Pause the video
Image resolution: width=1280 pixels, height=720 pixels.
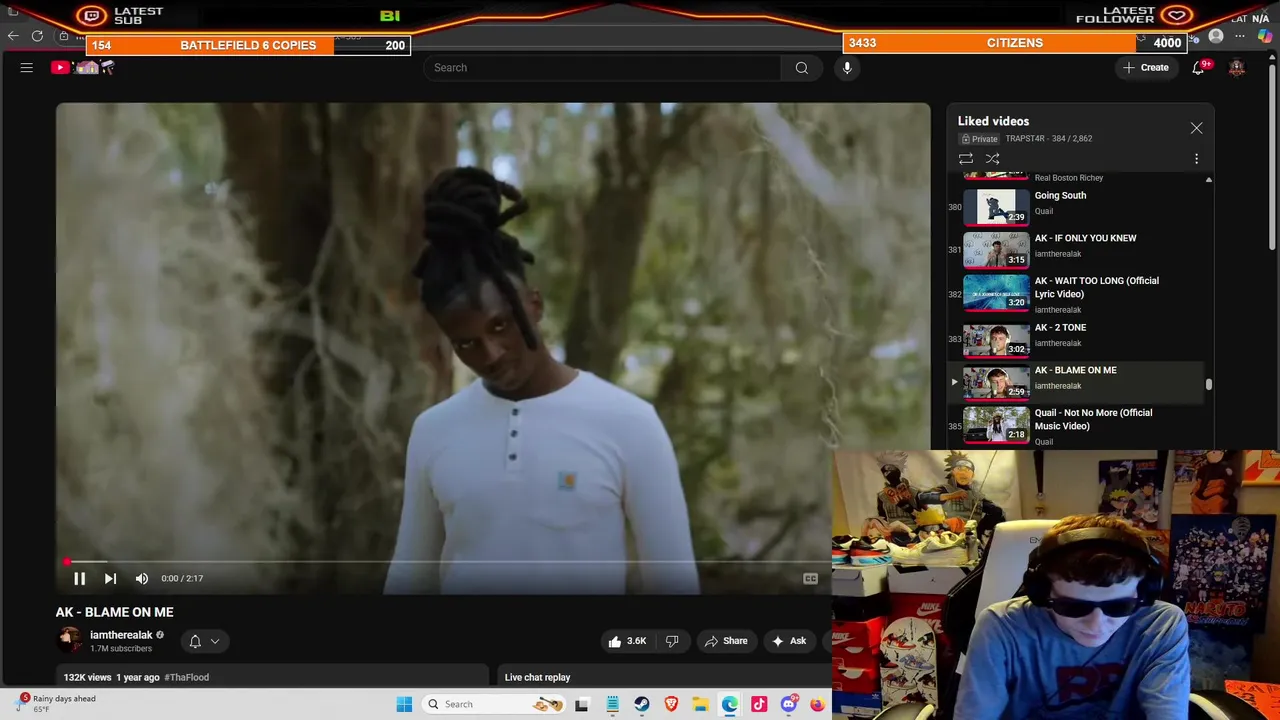point(79,578)
